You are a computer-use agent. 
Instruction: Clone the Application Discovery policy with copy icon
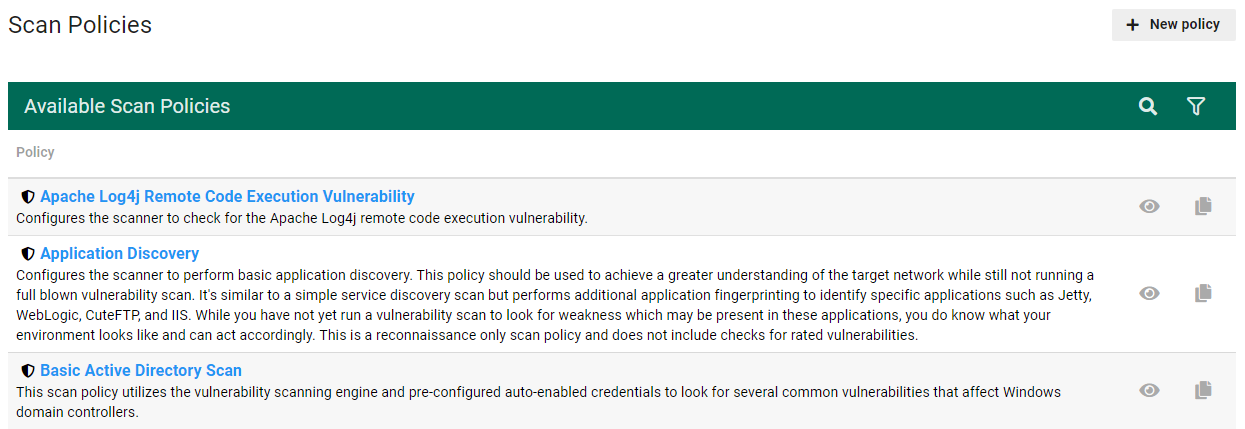click(x=1203, y=294)
